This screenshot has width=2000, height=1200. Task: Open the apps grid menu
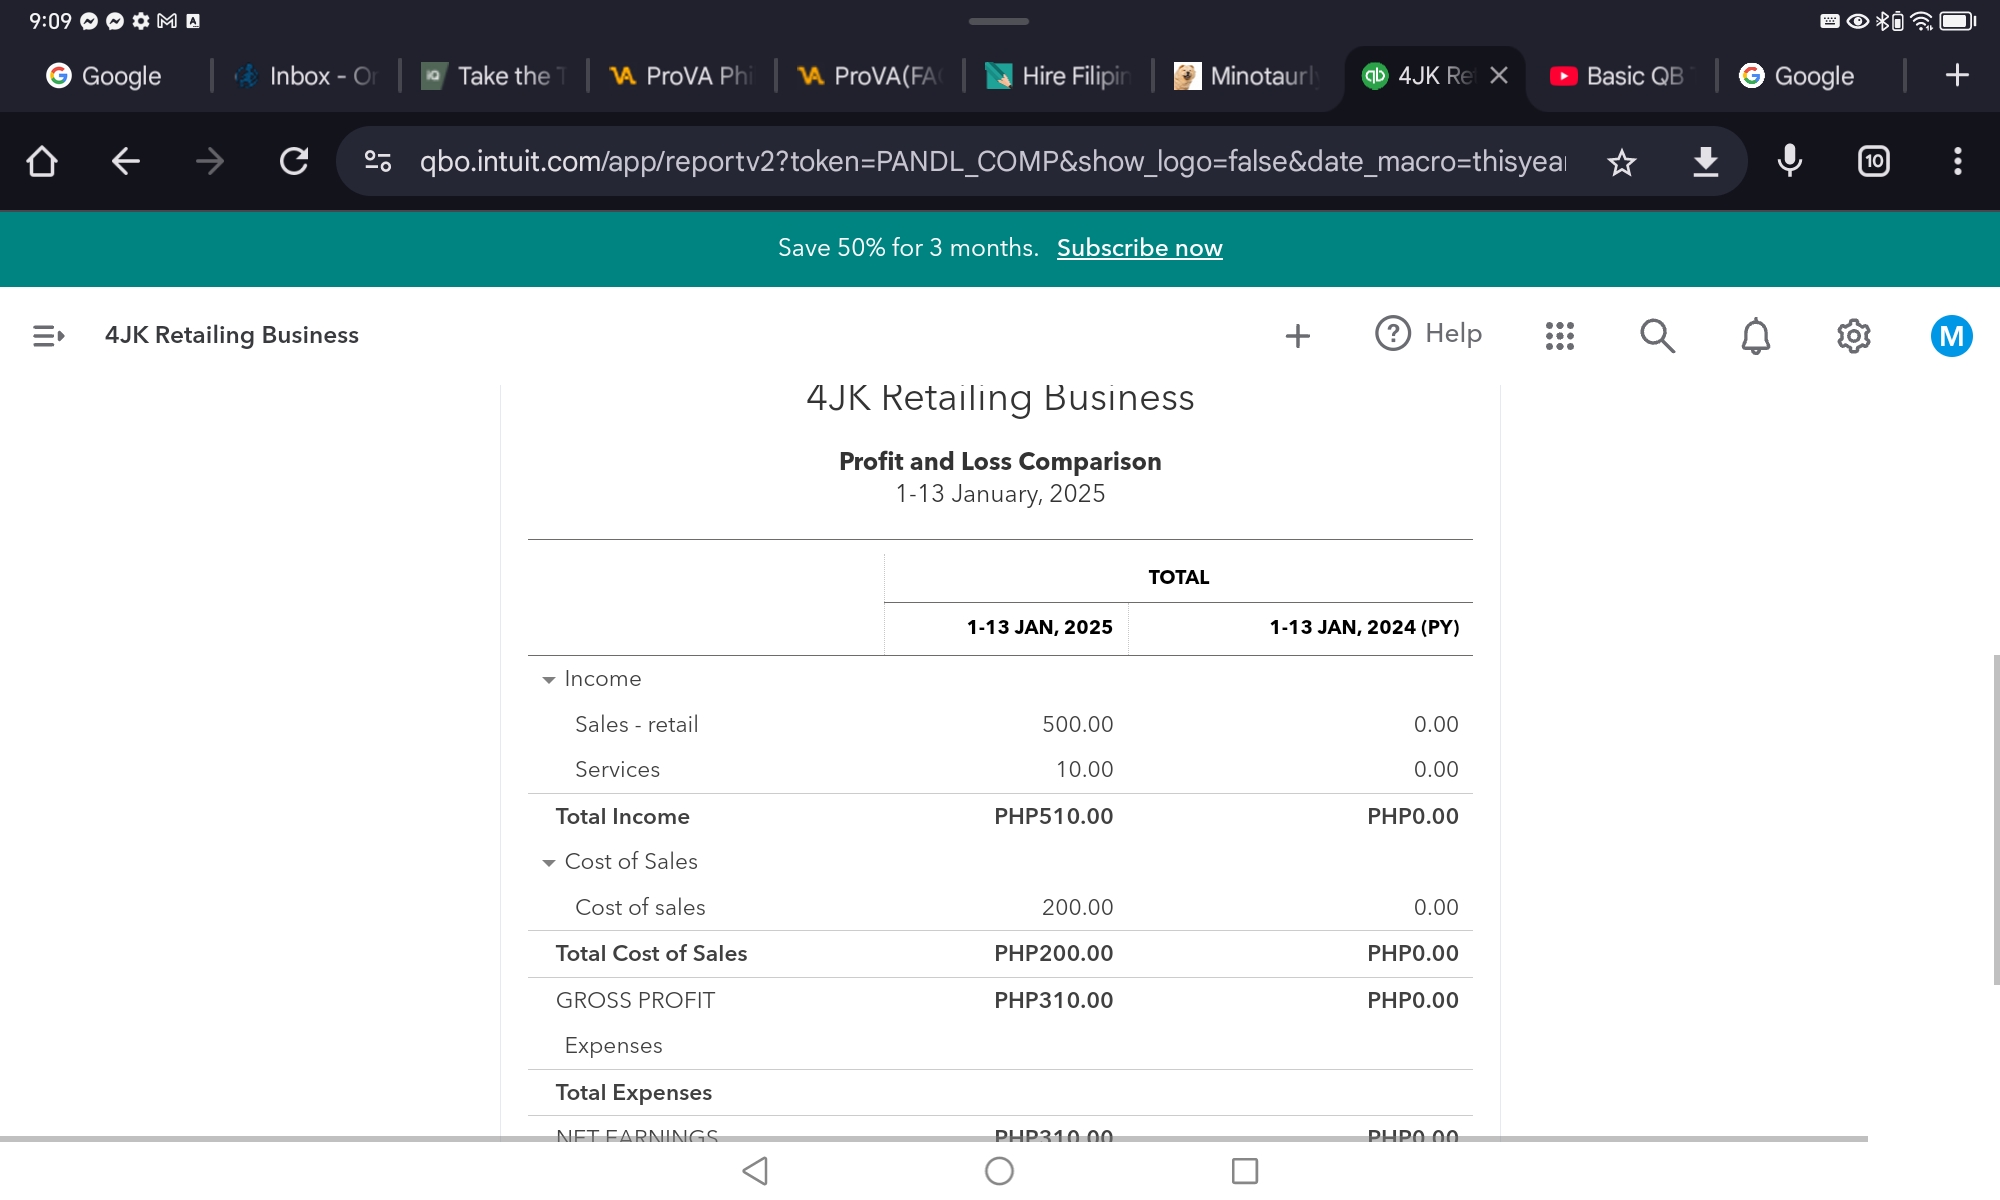point(1559,336)
